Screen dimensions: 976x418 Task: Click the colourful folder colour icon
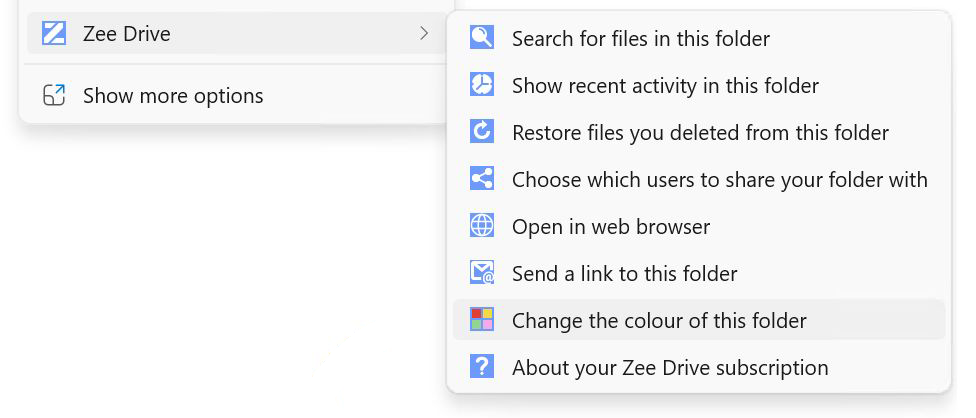point(482,320)
